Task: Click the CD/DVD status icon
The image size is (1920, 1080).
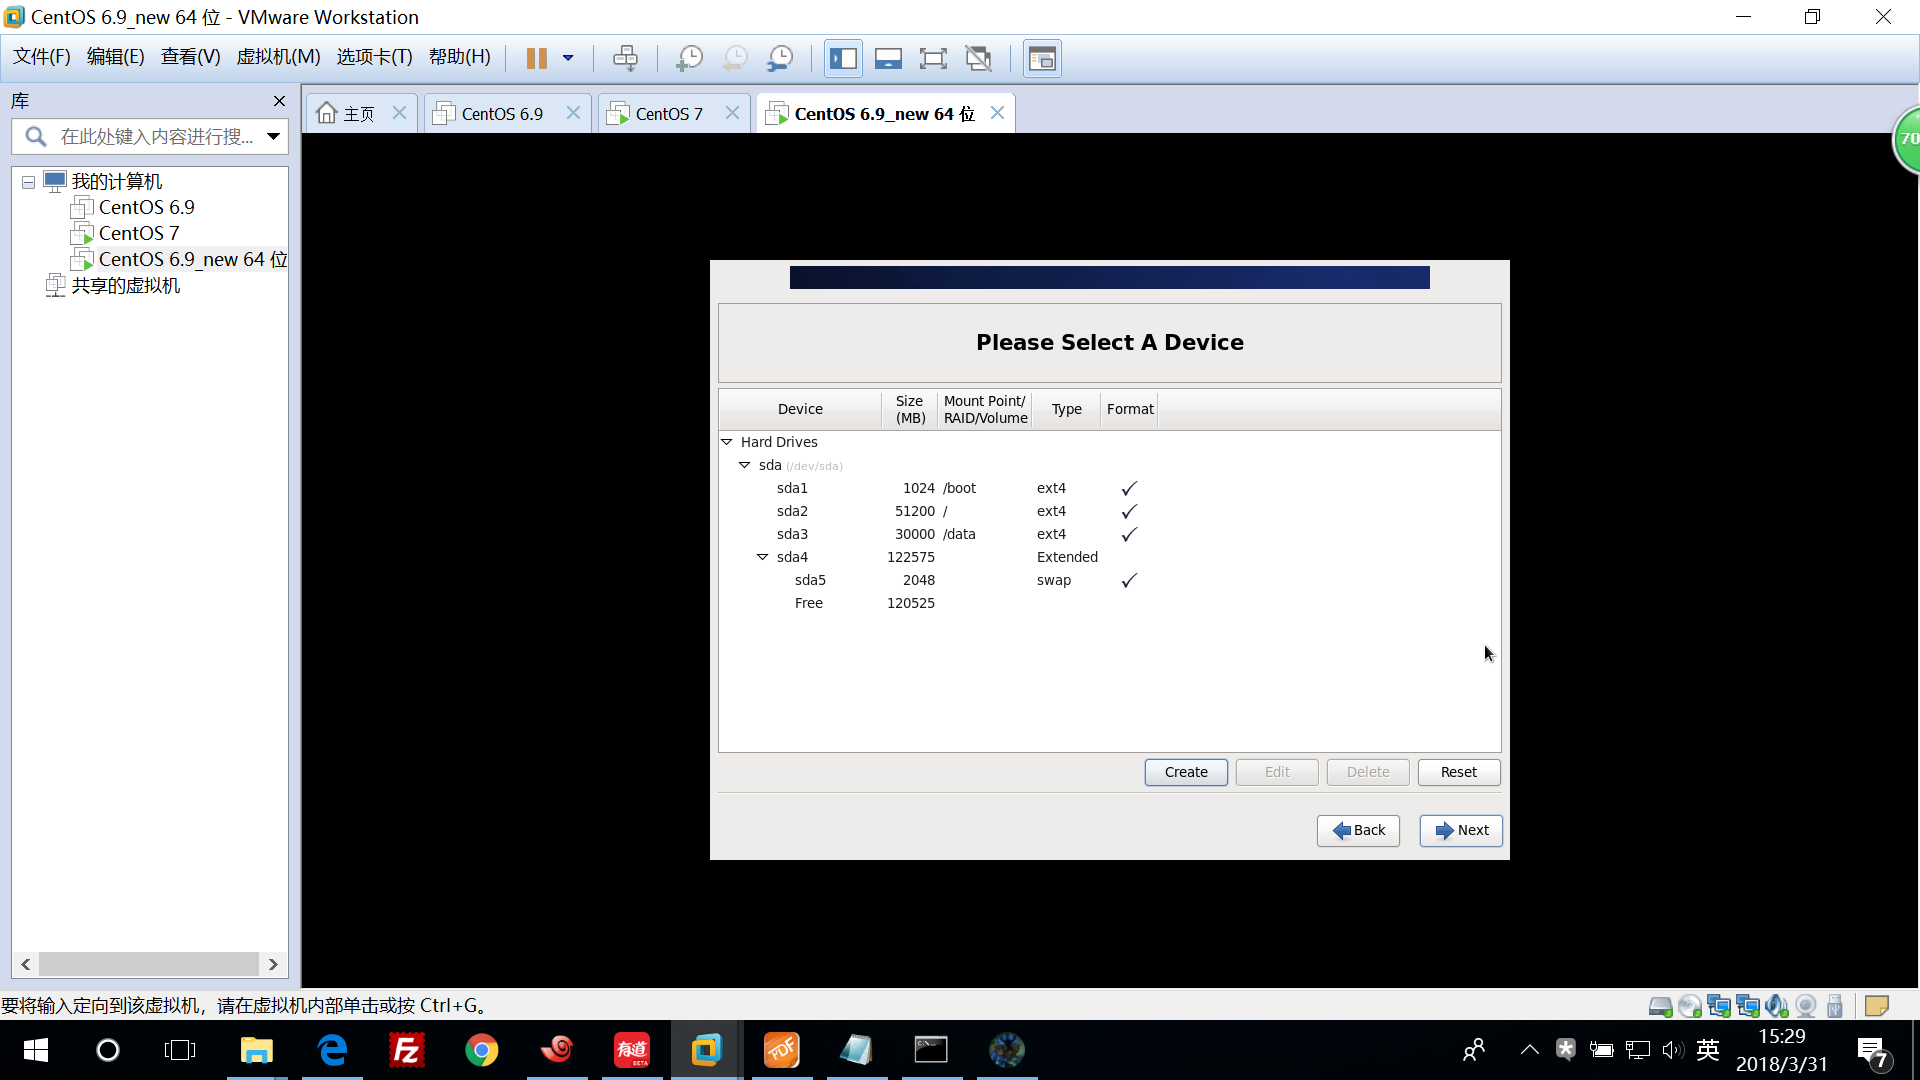Action: click(x=1689, y=1006)
